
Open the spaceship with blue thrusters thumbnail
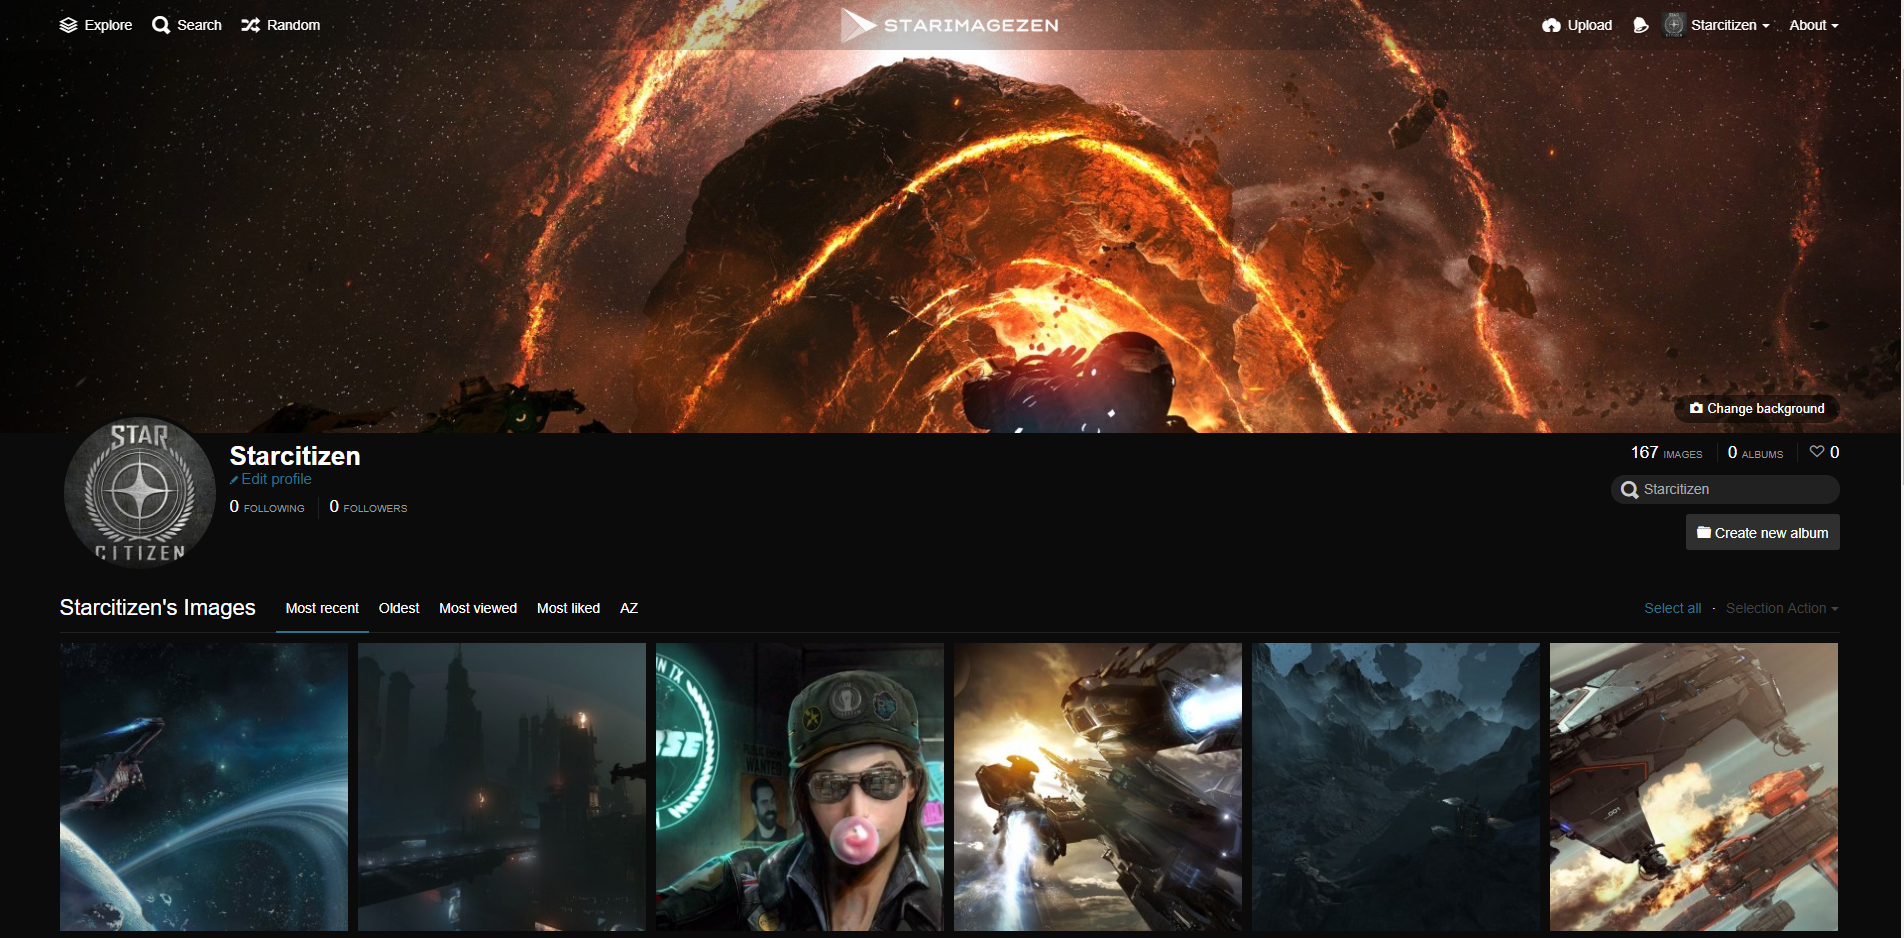1098,787
